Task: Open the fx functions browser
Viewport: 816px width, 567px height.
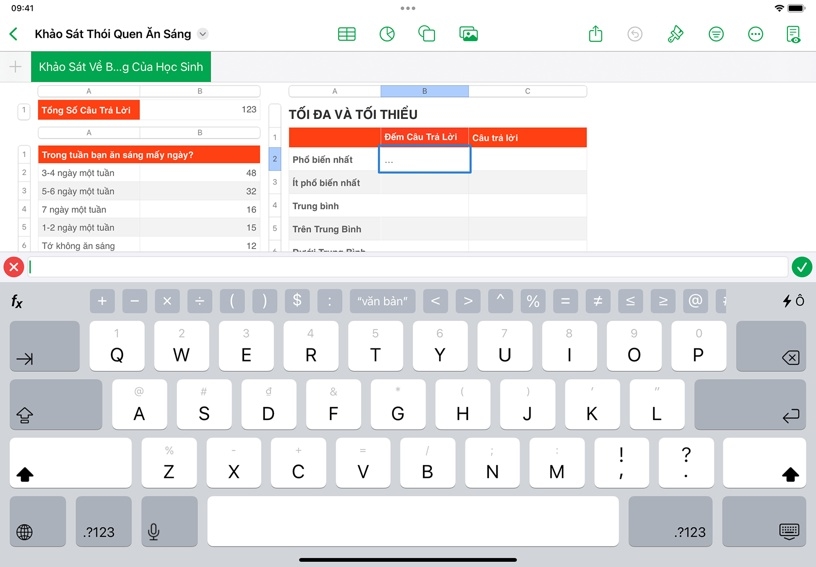Action: click(17, 301)
